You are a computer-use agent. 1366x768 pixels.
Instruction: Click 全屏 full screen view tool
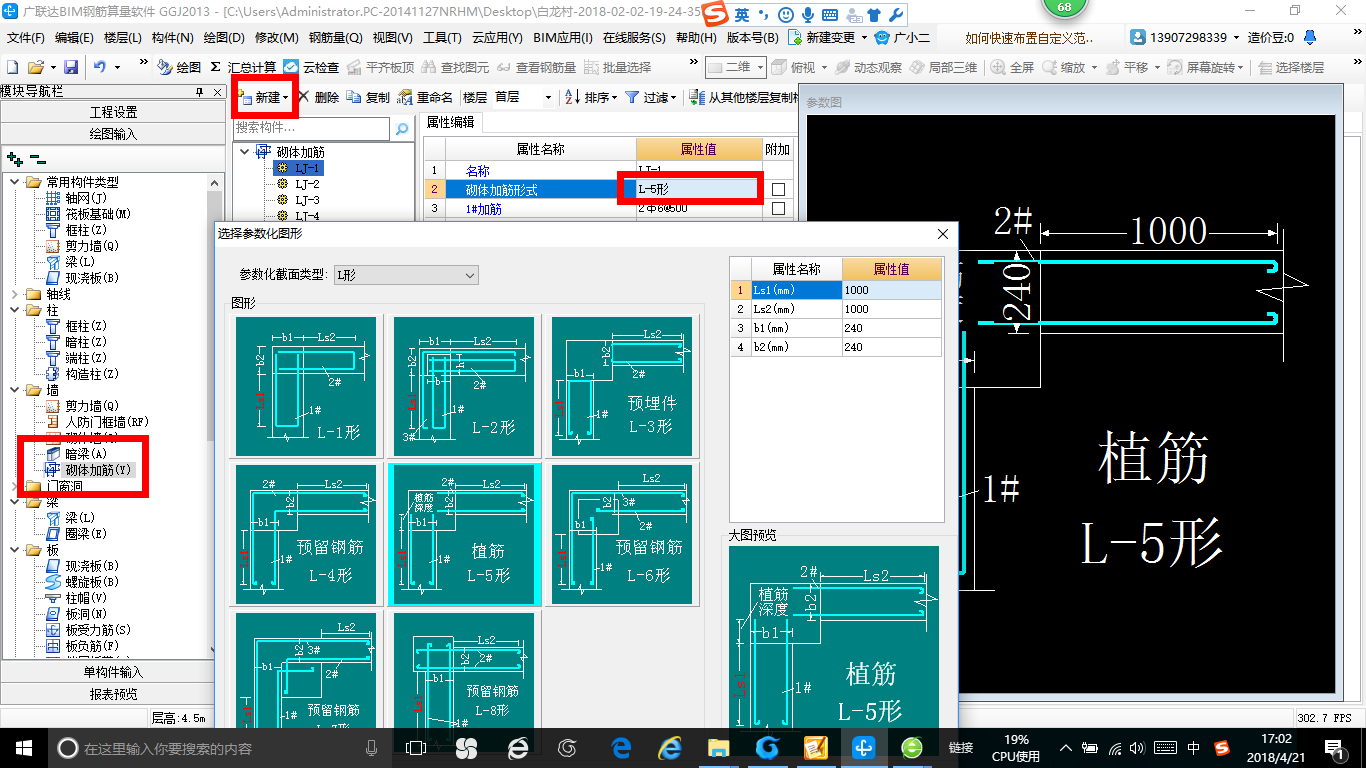coord(1013,67)
